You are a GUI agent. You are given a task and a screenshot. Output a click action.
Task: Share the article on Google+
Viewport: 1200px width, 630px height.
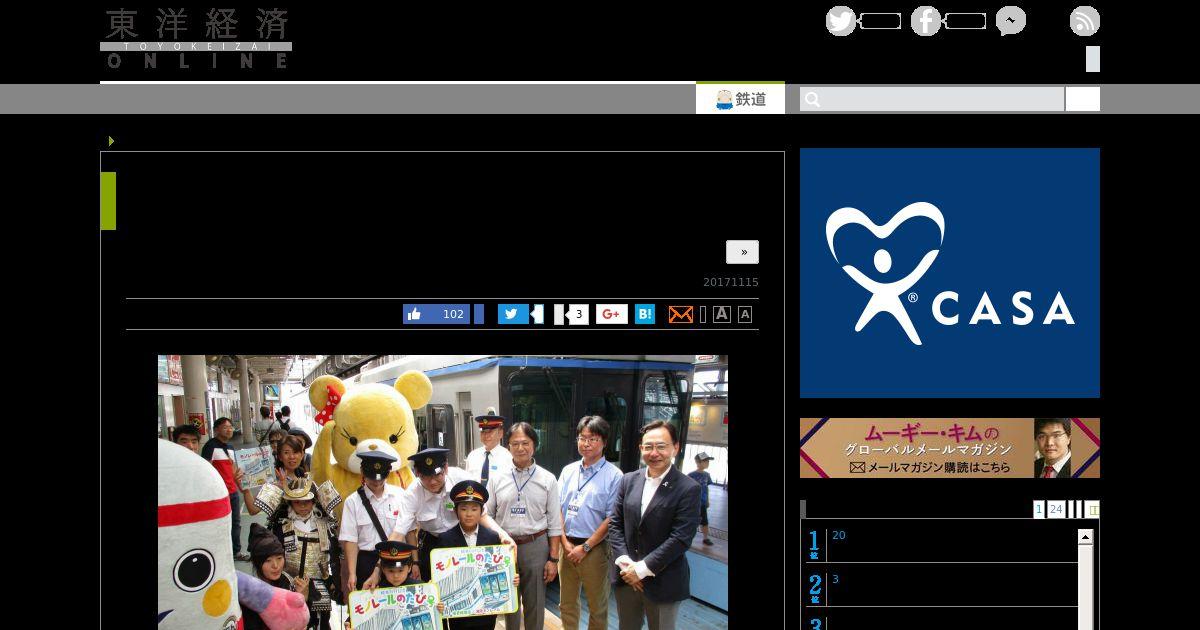pyautogui.click(x=612, y=314)
